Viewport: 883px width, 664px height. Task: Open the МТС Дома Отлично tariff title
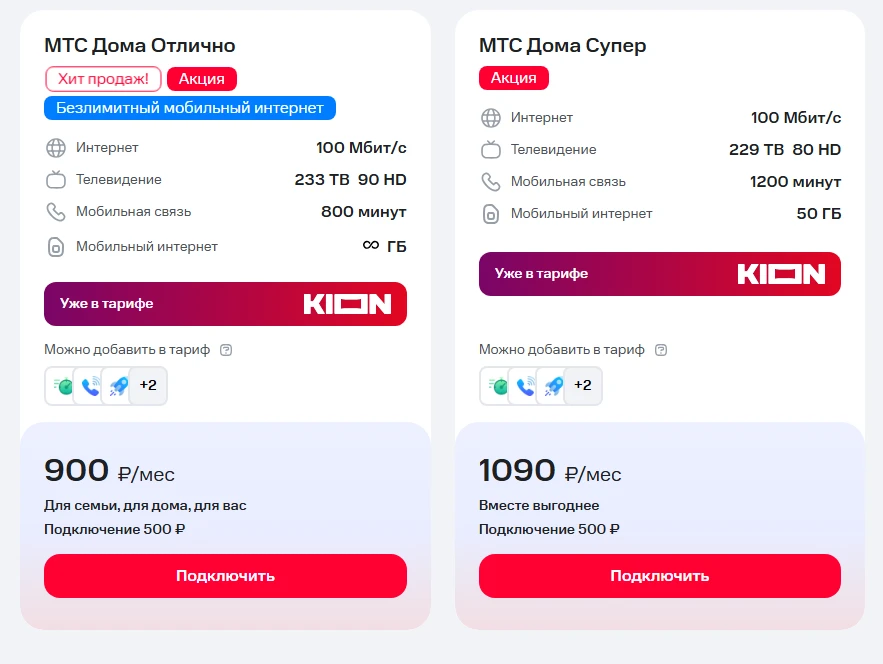coord(138,45)
